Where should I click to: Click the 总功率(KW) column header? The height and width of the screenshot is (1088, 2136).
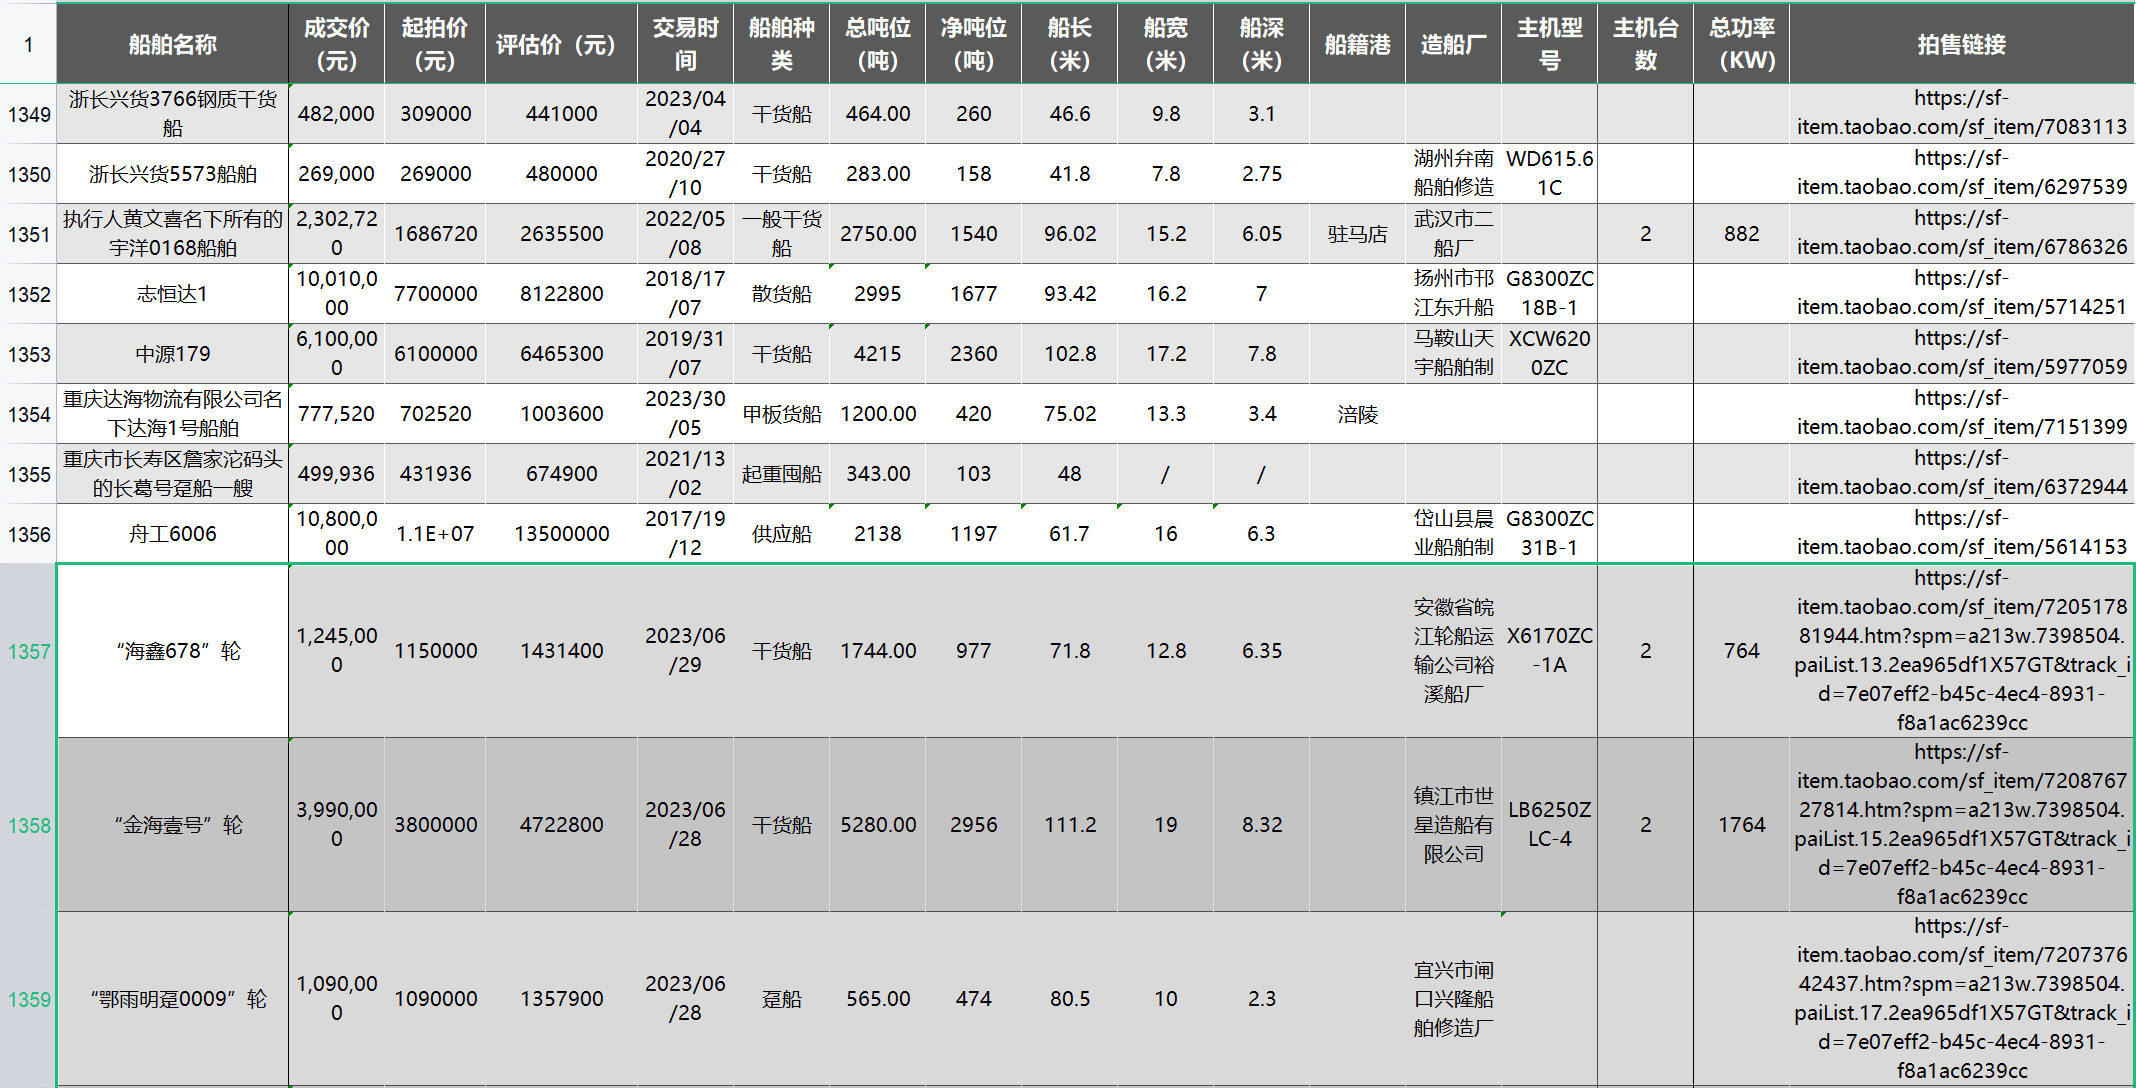(1741, 44)
